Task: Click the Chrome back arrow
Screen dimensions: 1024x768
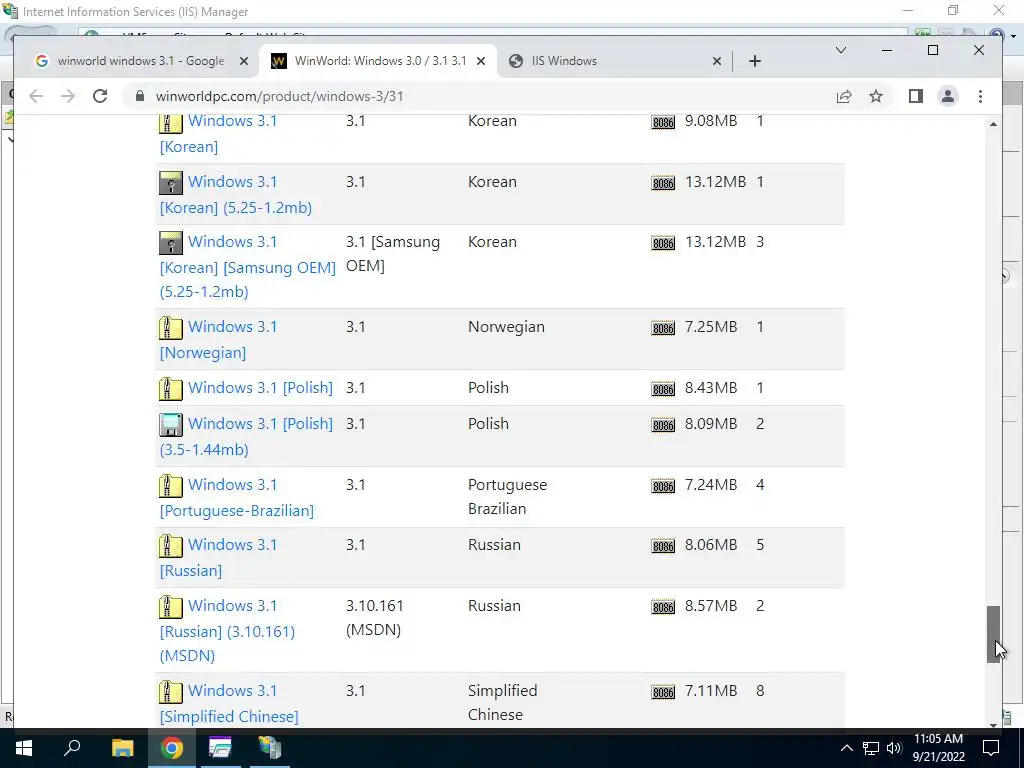Action: pos(36,97)
